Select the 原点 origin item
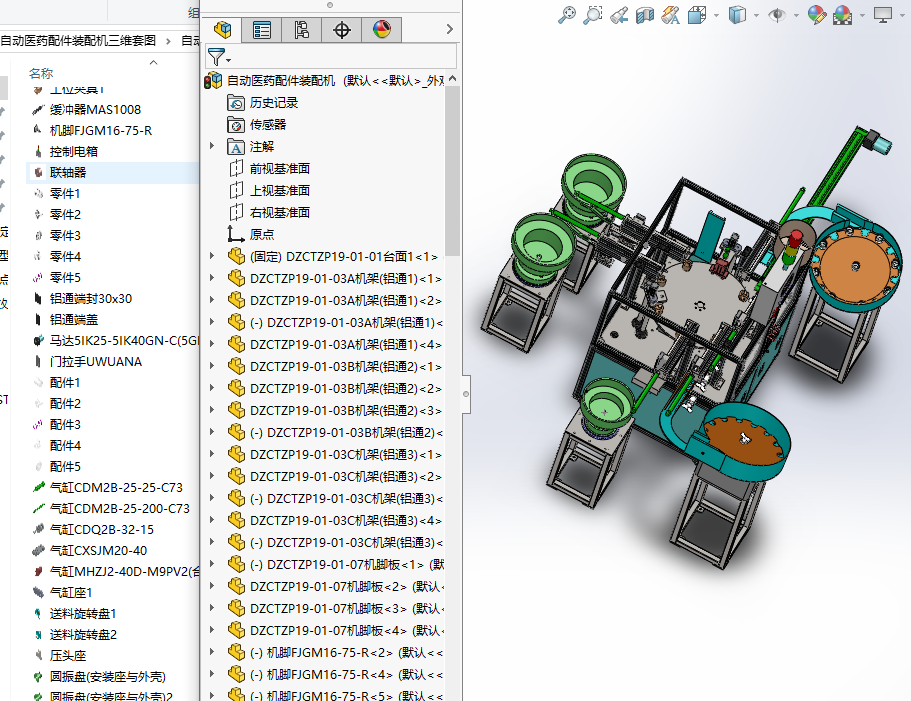Screen dimensions: 911x701 (x=261, y=234)
